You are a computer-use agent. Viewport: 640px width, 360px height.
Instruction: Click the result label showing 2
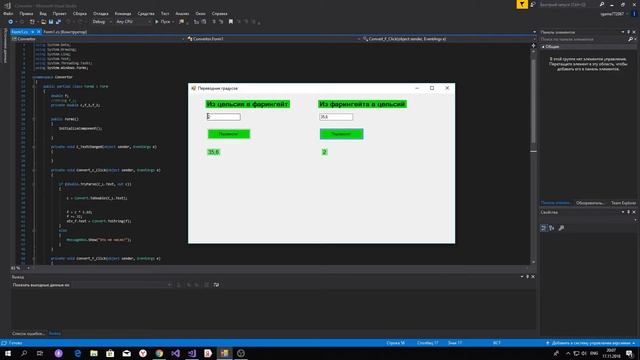tap(324, 152)
